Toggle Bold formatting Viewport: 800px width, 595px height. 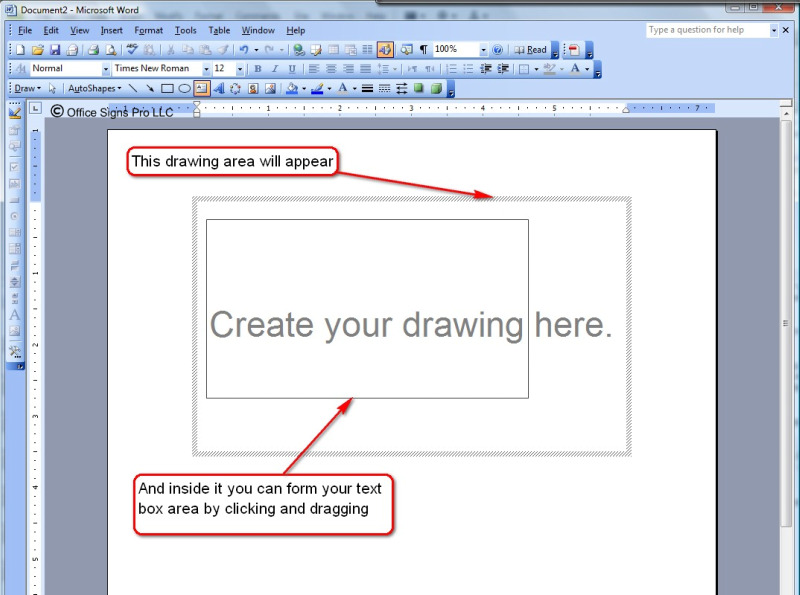(x=257, y=69)
